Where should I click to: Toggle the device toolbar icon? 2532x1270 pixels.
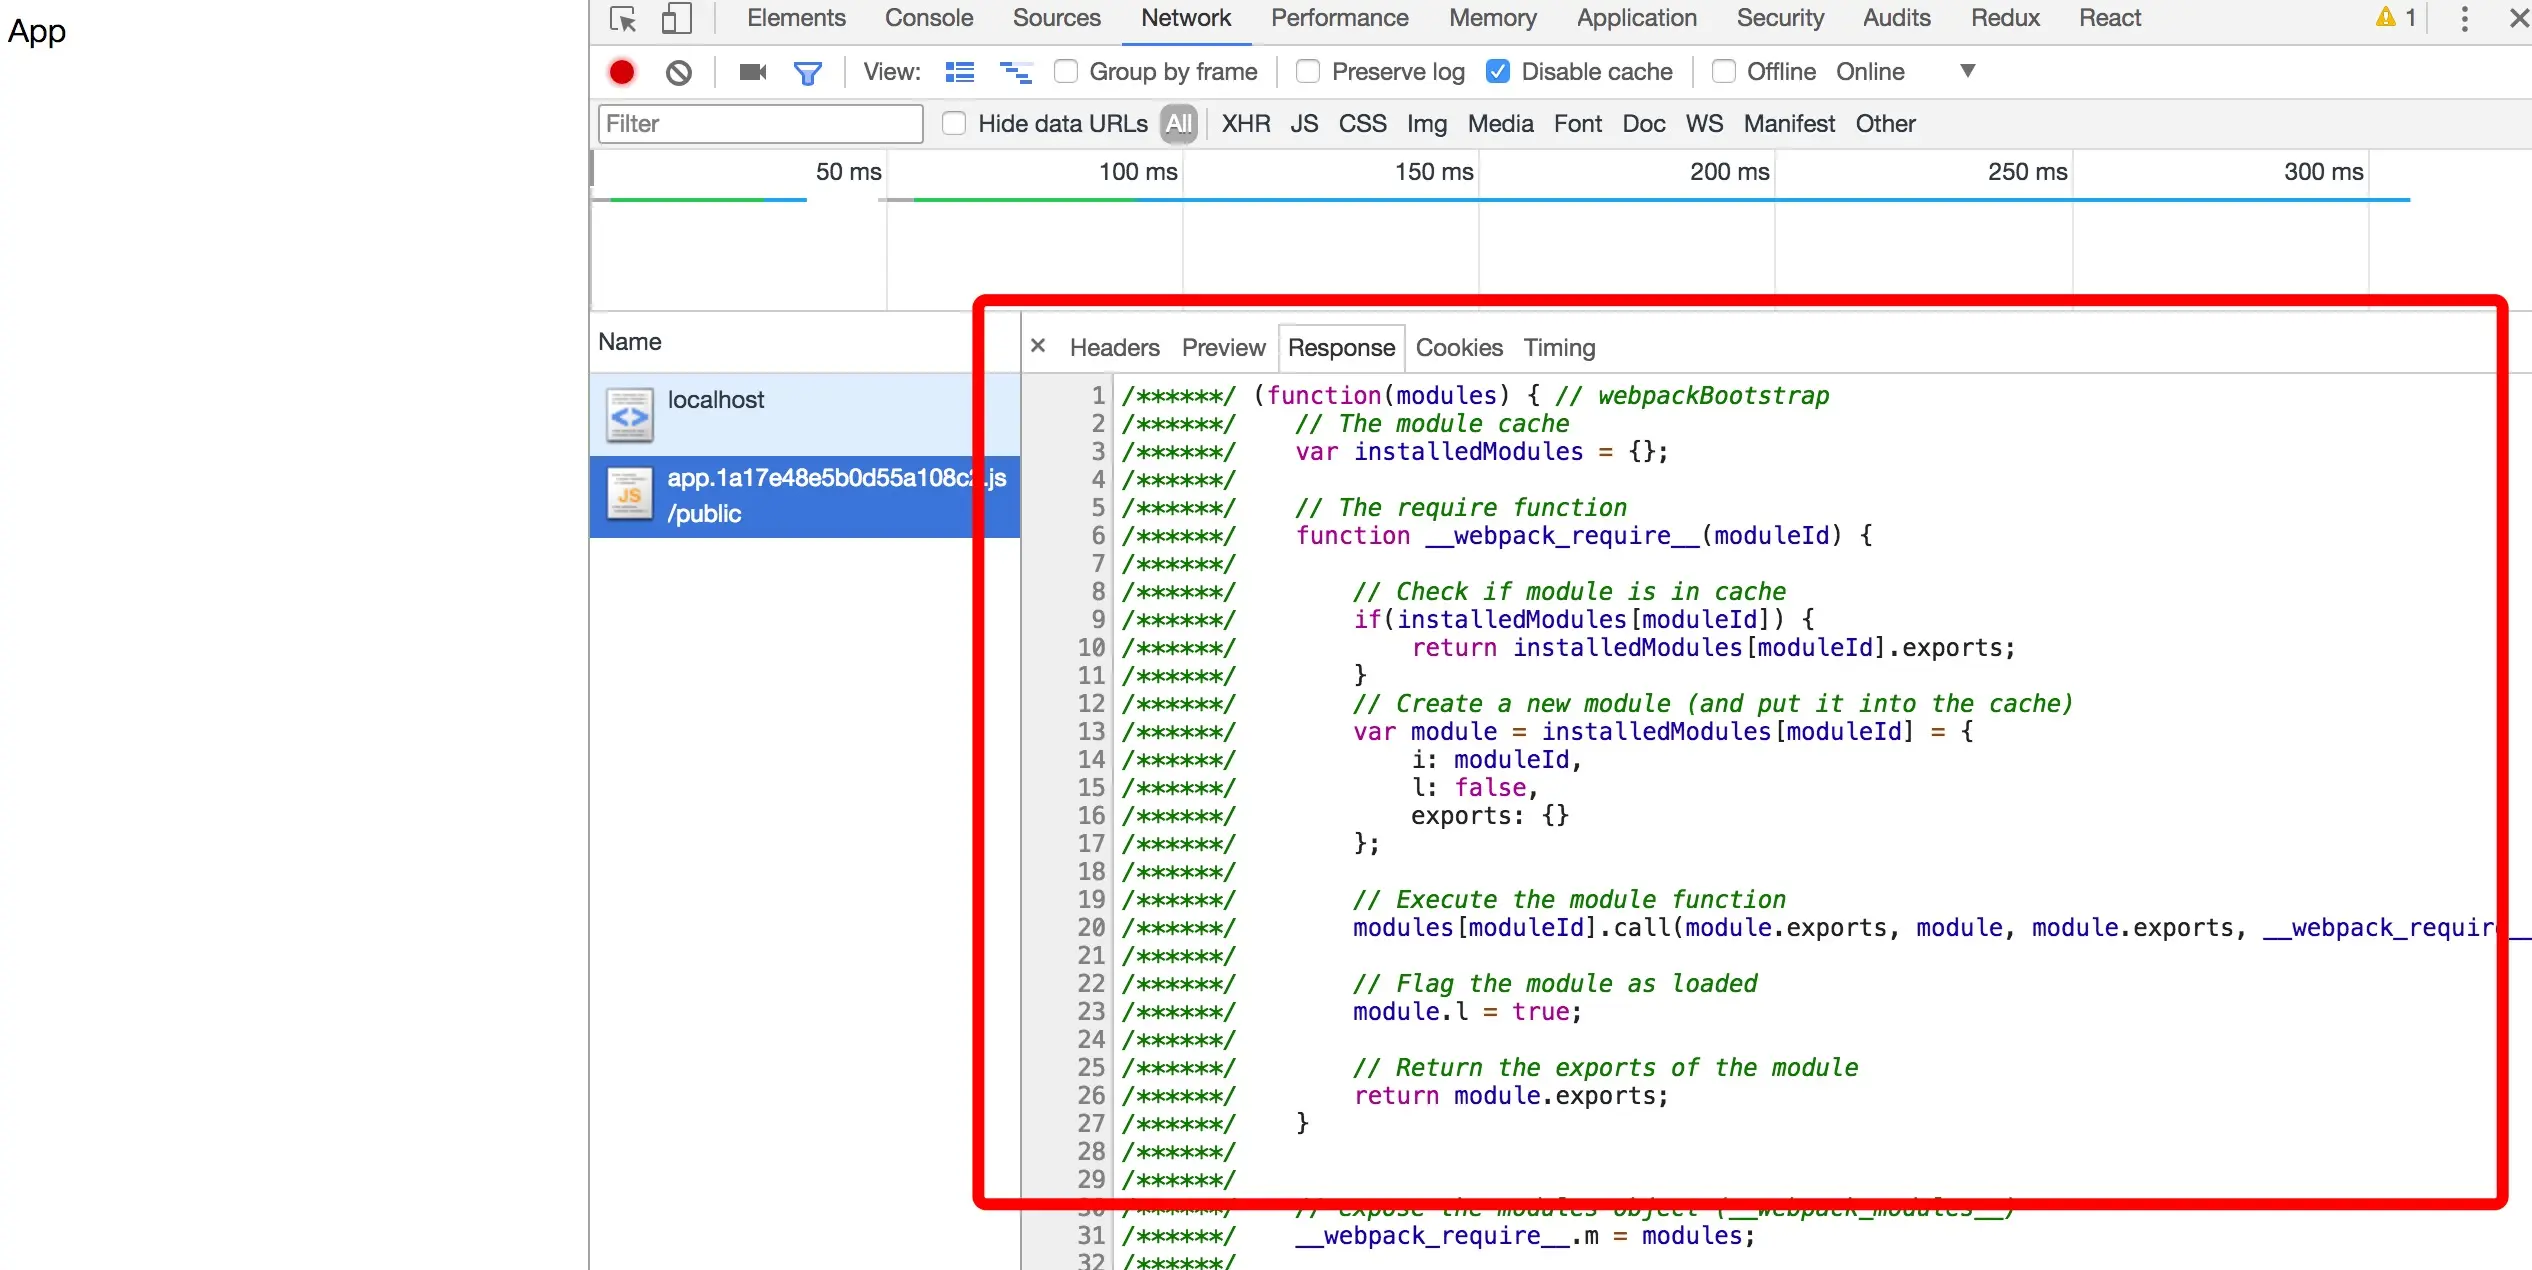click(677, 19)
